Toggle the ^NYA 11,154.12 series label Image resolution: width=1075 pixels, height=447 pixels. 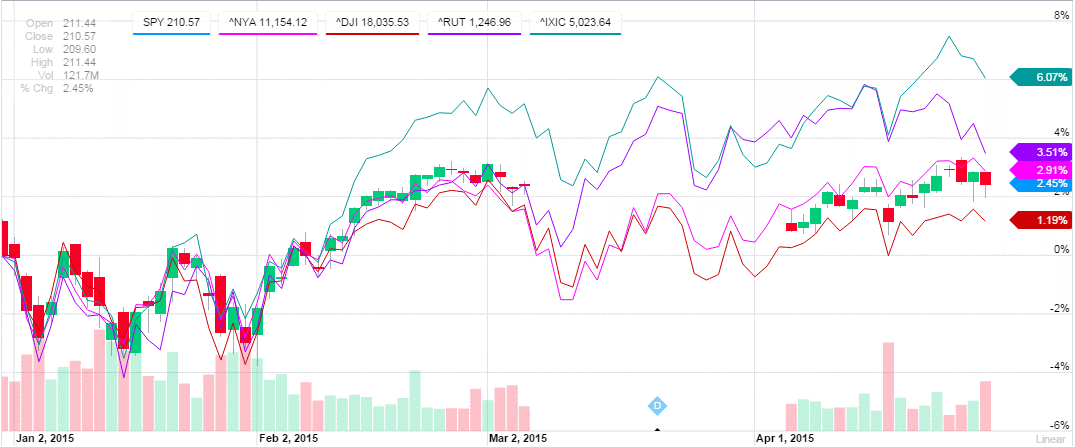(x=263, y=21)
